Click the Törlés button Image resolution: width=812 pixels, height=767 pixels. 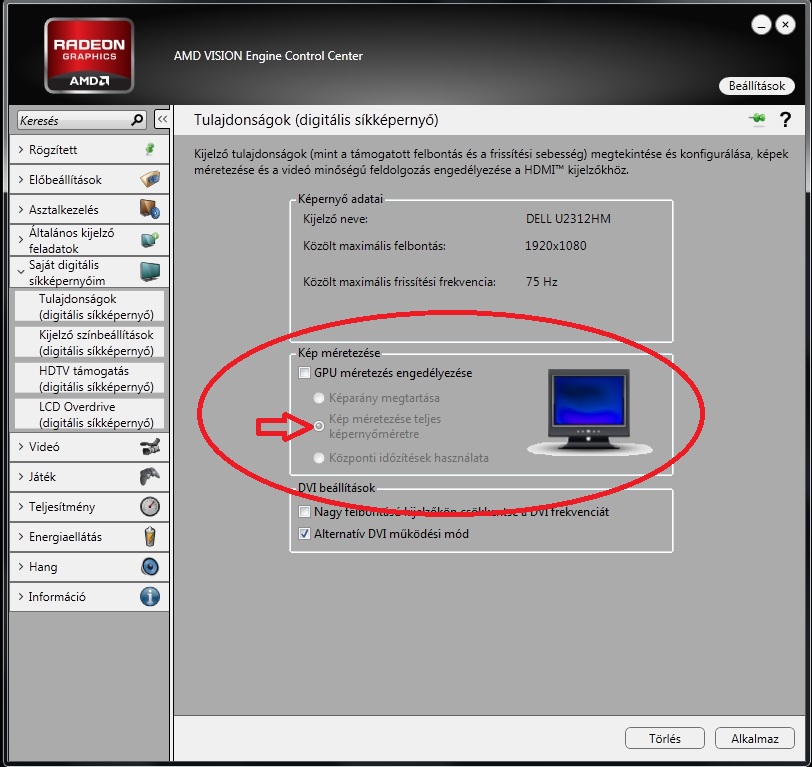pyautogui.click(x=665, y=738)
